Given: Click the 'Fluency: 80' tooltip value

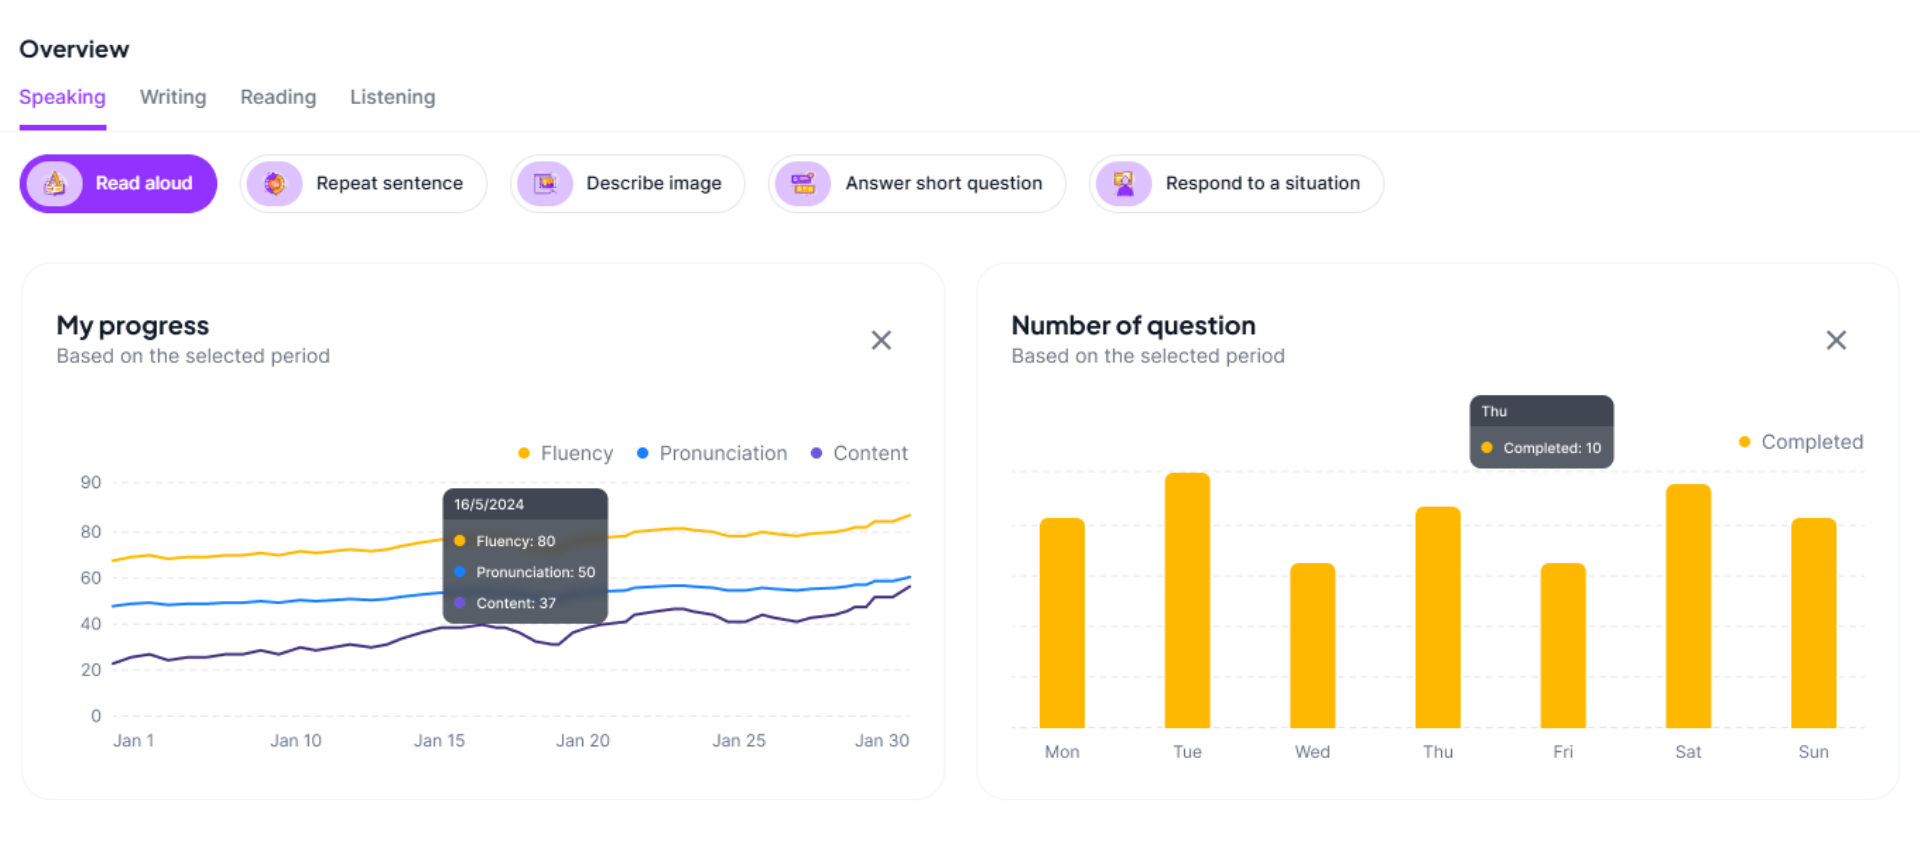Looking at the screenshot, I should point(515,541).
